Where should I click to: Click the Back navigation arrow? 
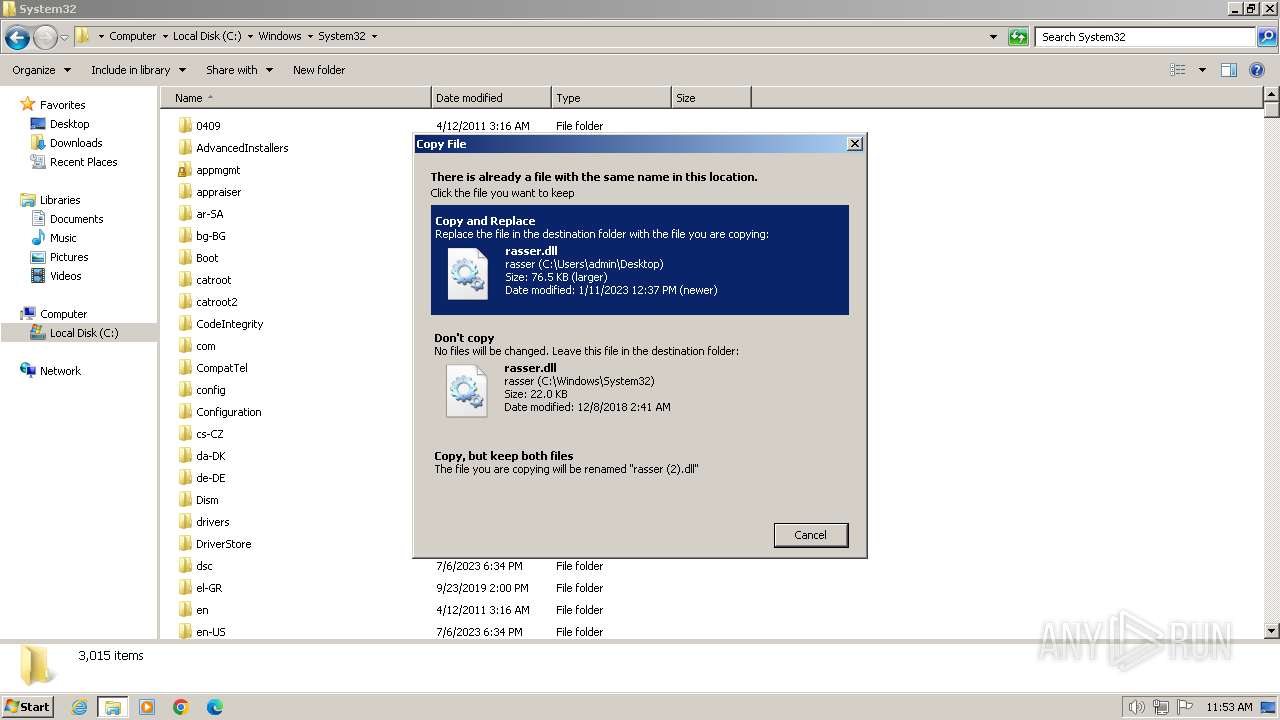click(17, 37)
